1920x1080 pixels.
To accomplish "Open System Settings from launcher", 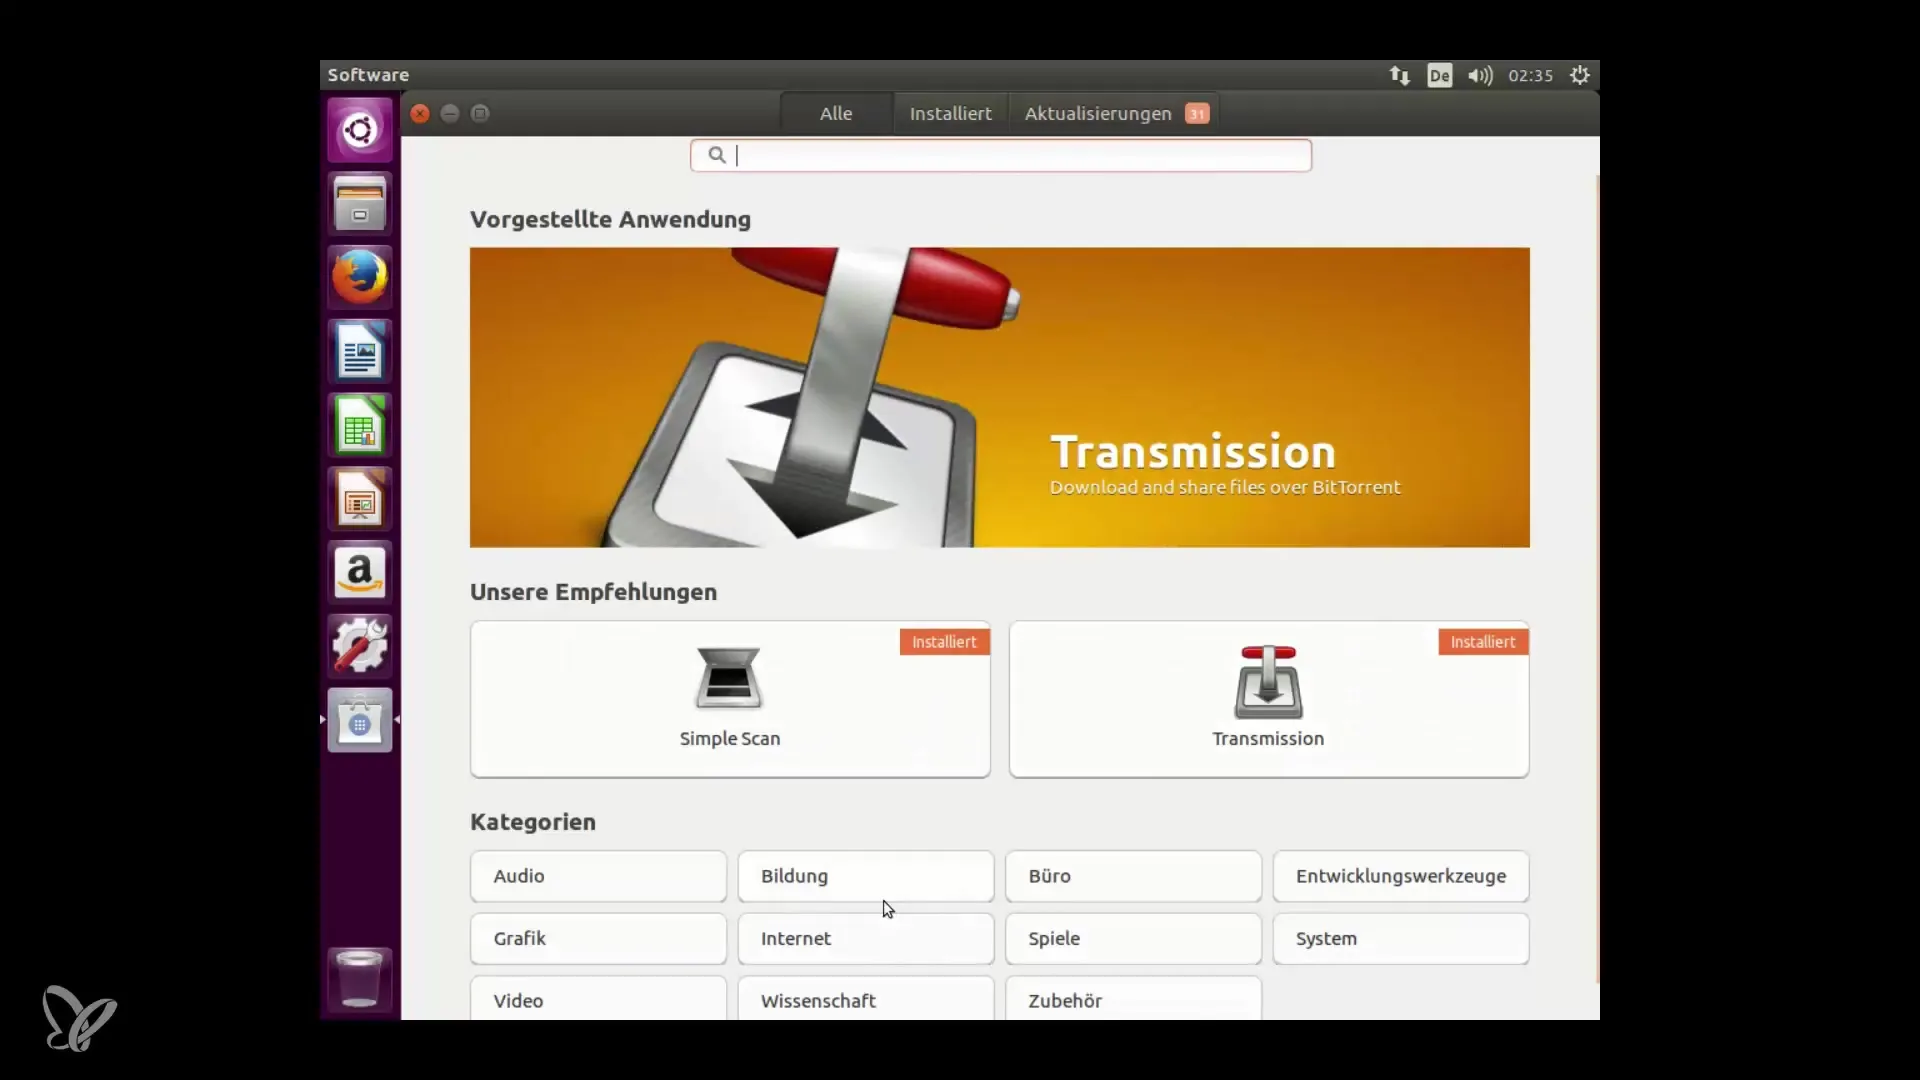I will [x=360, y=646].
